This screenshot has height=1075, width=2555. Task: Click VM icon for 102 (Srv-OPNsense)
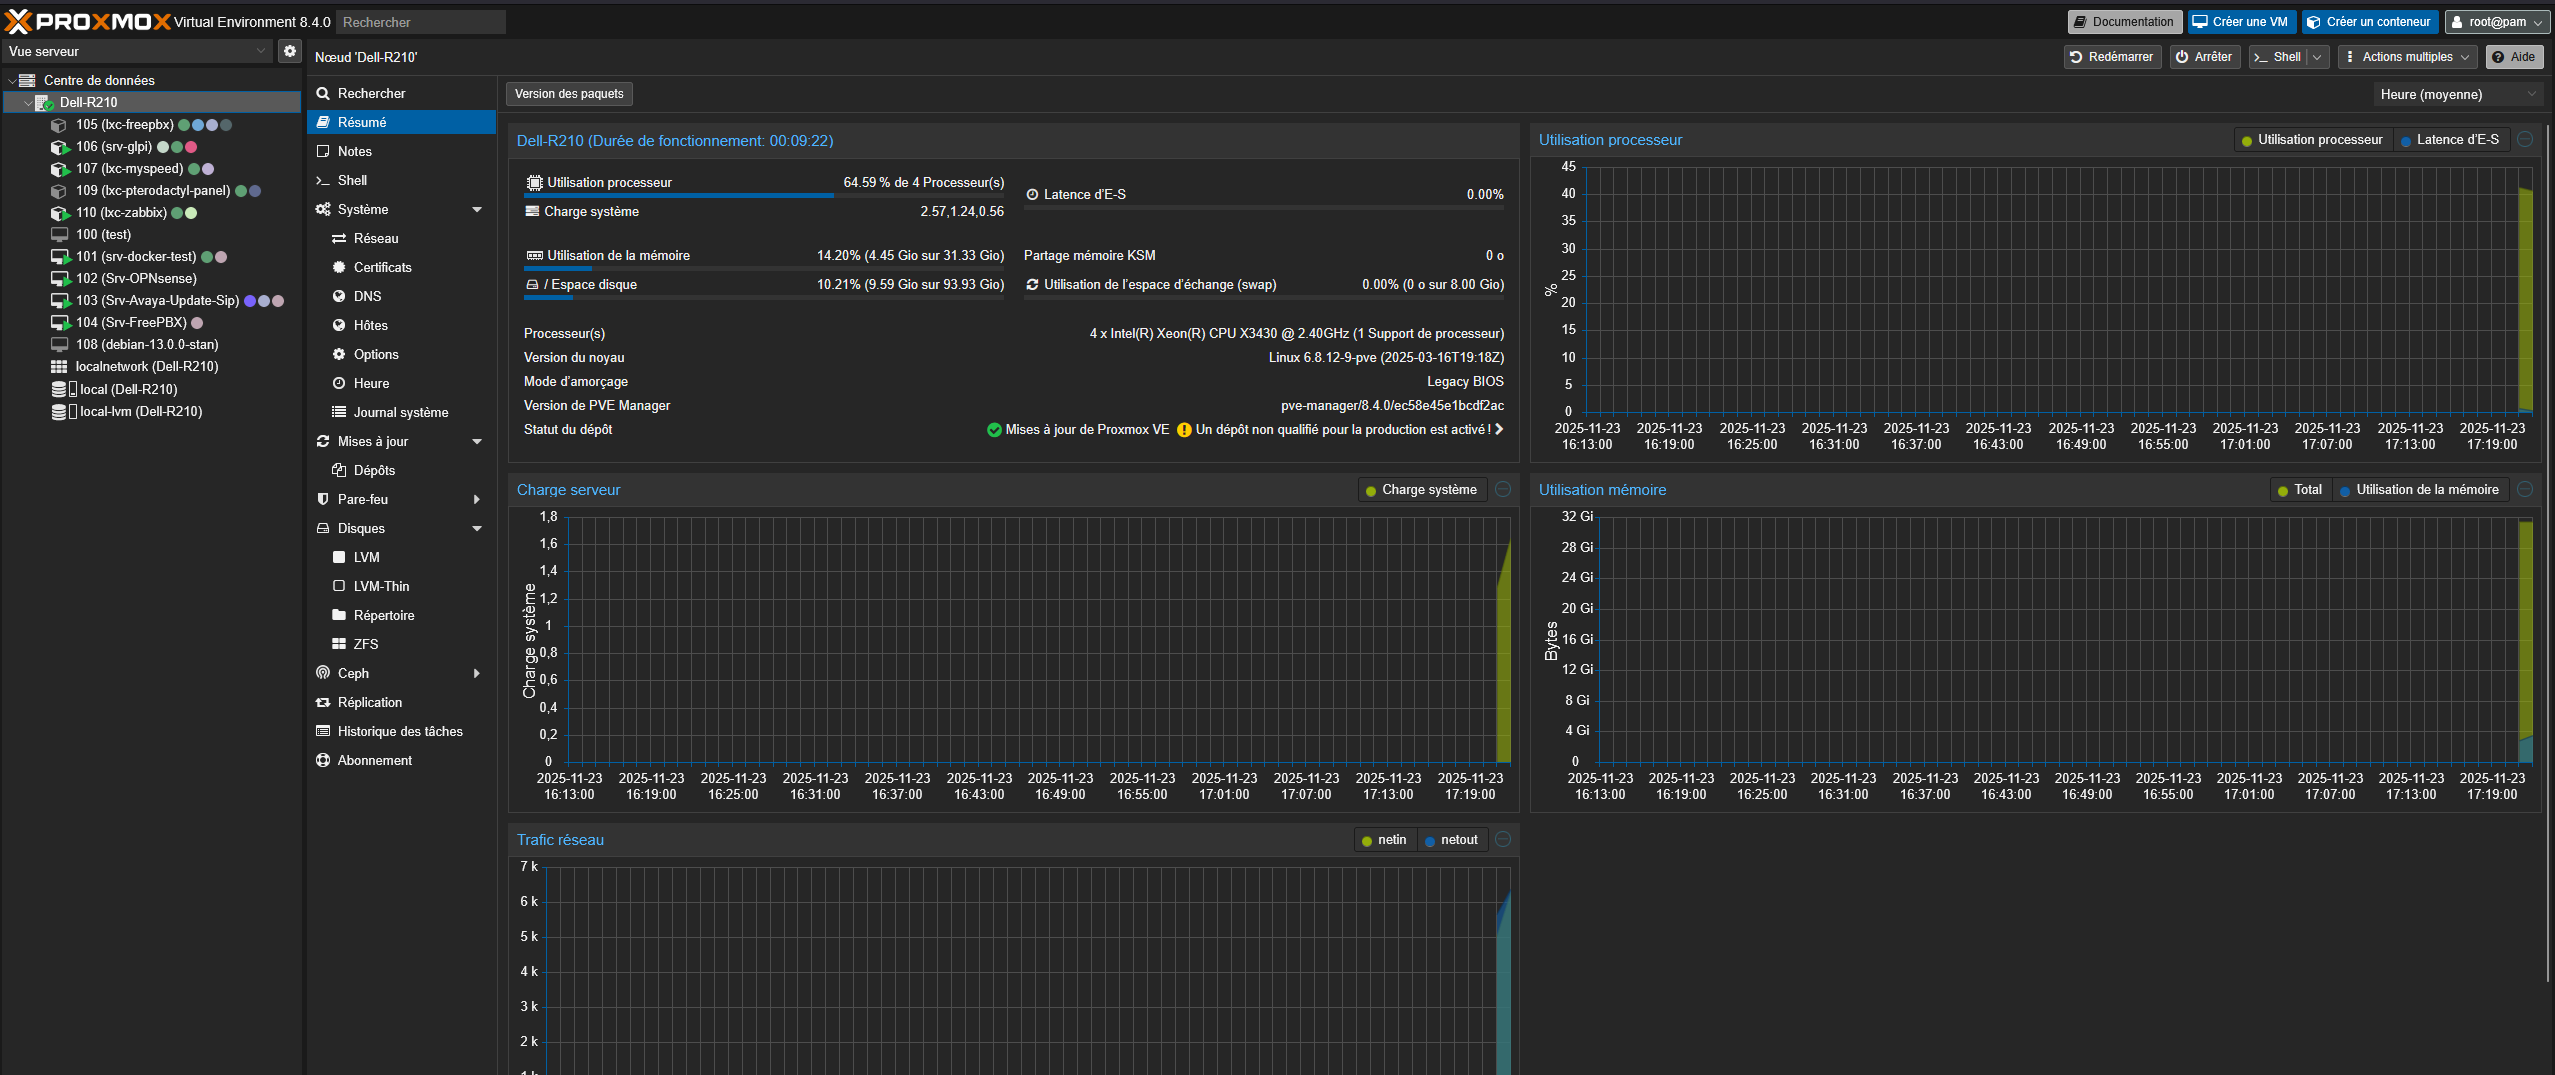pyautogui.click(x=59, y=279)
